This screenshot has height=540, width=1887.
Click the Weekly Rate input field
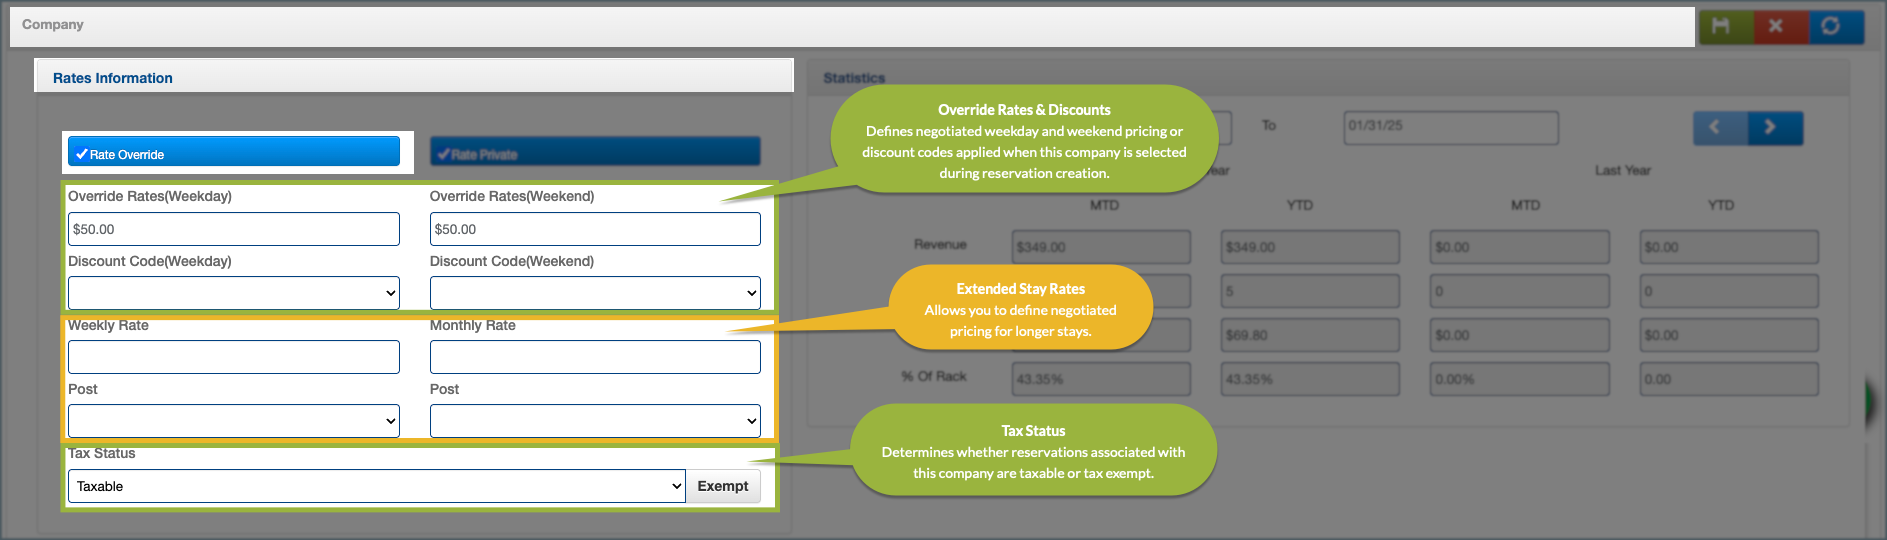(233, 357)
